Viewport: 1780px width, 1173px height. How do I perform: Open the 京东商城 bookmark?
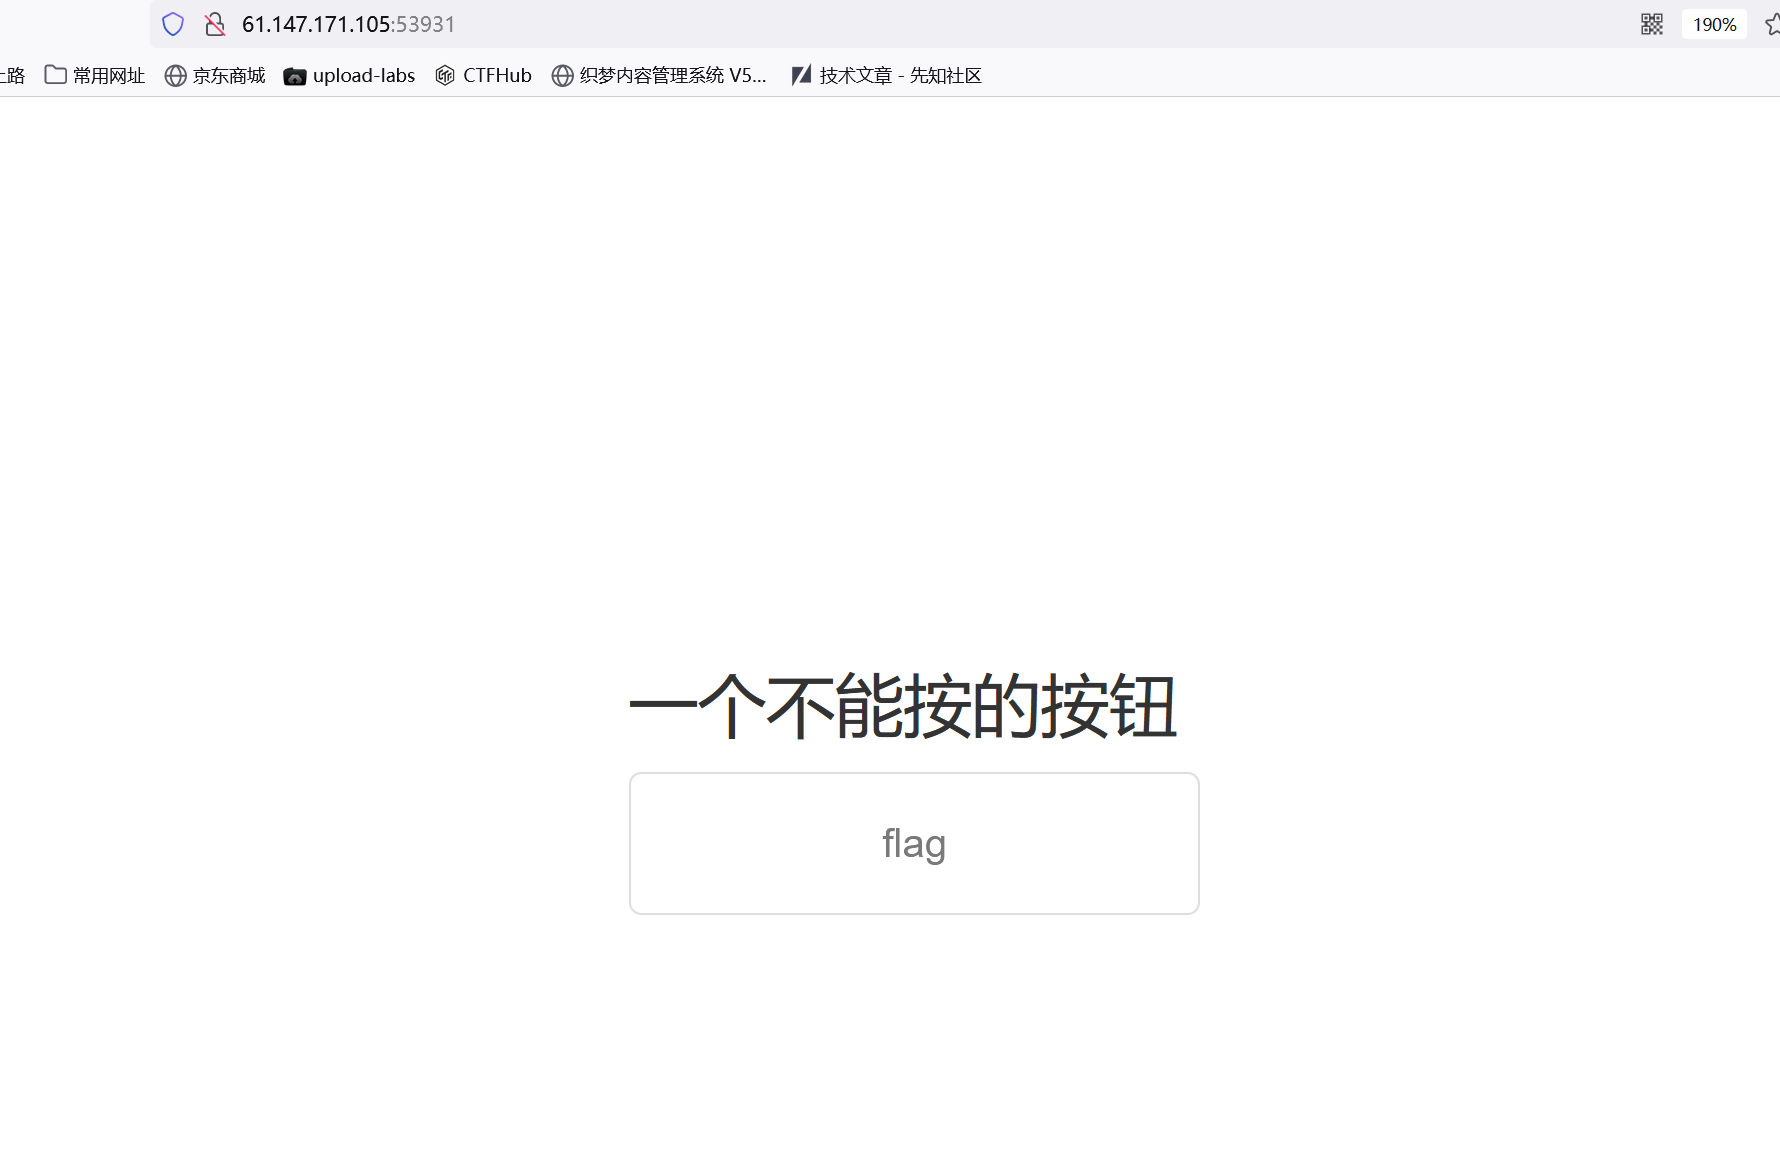pyautogui.click(x=215, y=75)
